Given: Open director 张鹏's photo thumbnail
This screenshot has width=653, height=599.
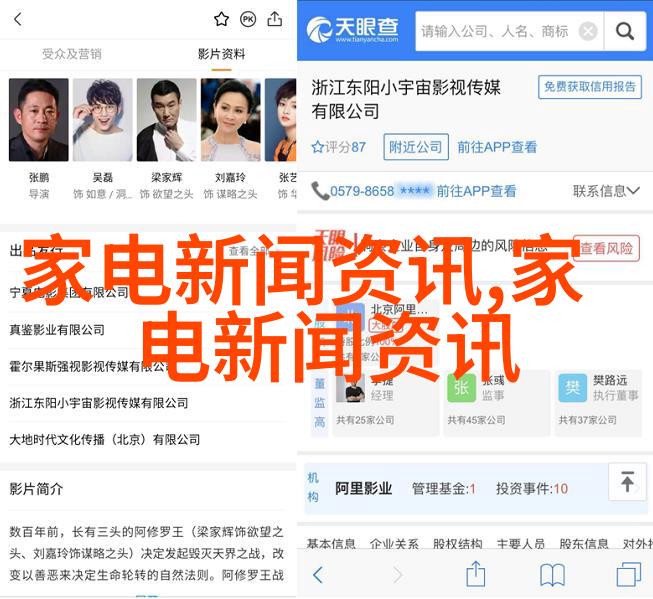Looking at the screenshot, I should click(x=39, y=120).
